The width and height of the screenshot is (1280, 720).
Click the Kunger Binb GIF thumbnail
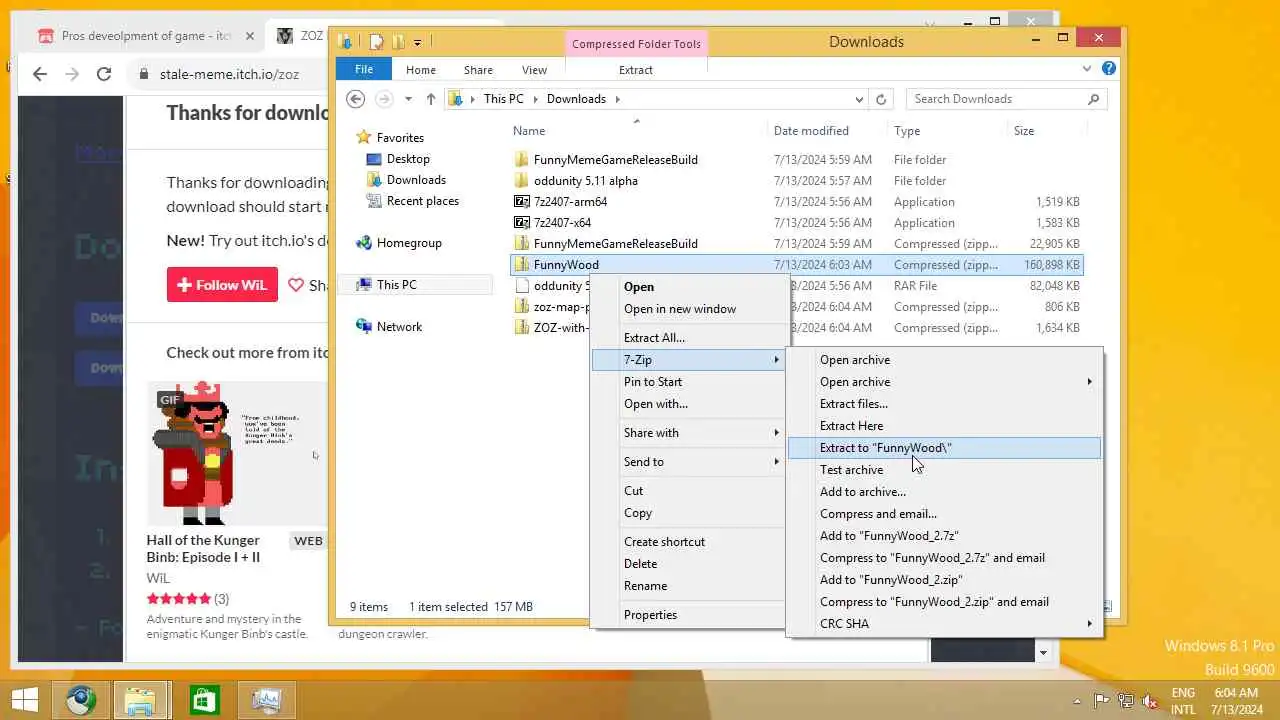pyautogui.click(x=237, y=453)
